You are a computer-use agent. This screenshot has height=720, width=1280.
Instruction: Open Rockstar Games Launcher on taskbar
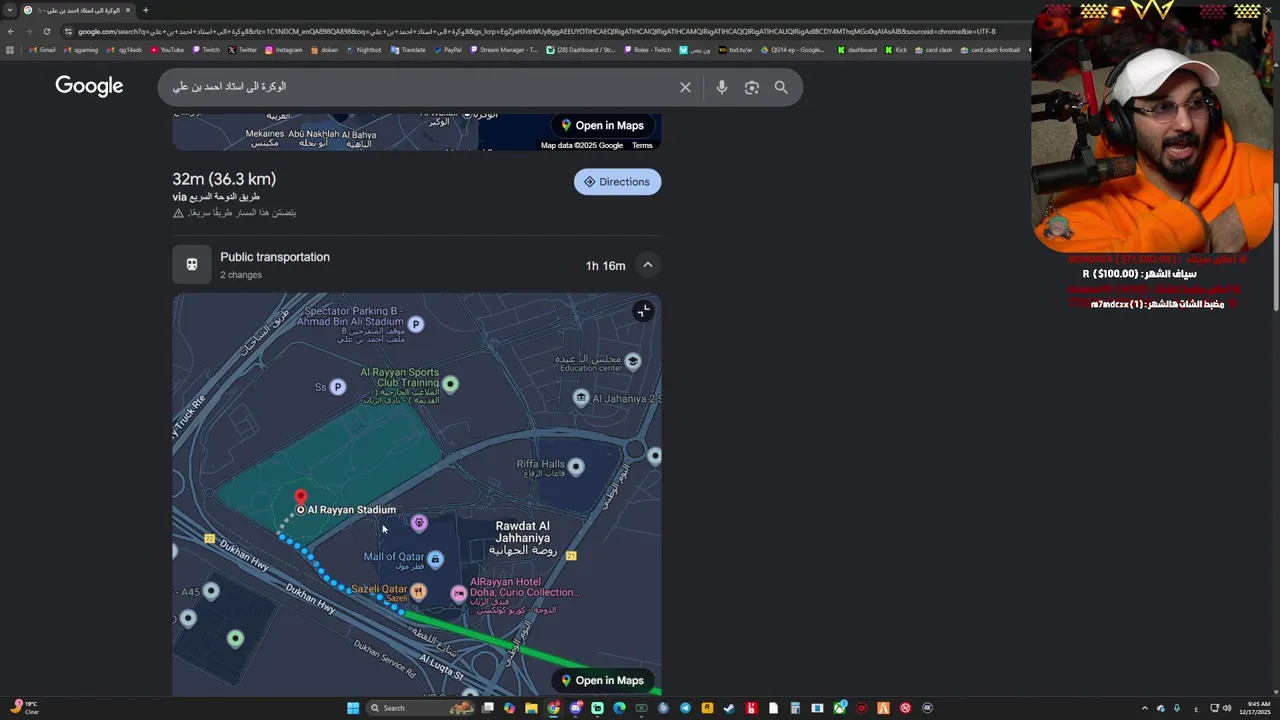pos(707,708)
